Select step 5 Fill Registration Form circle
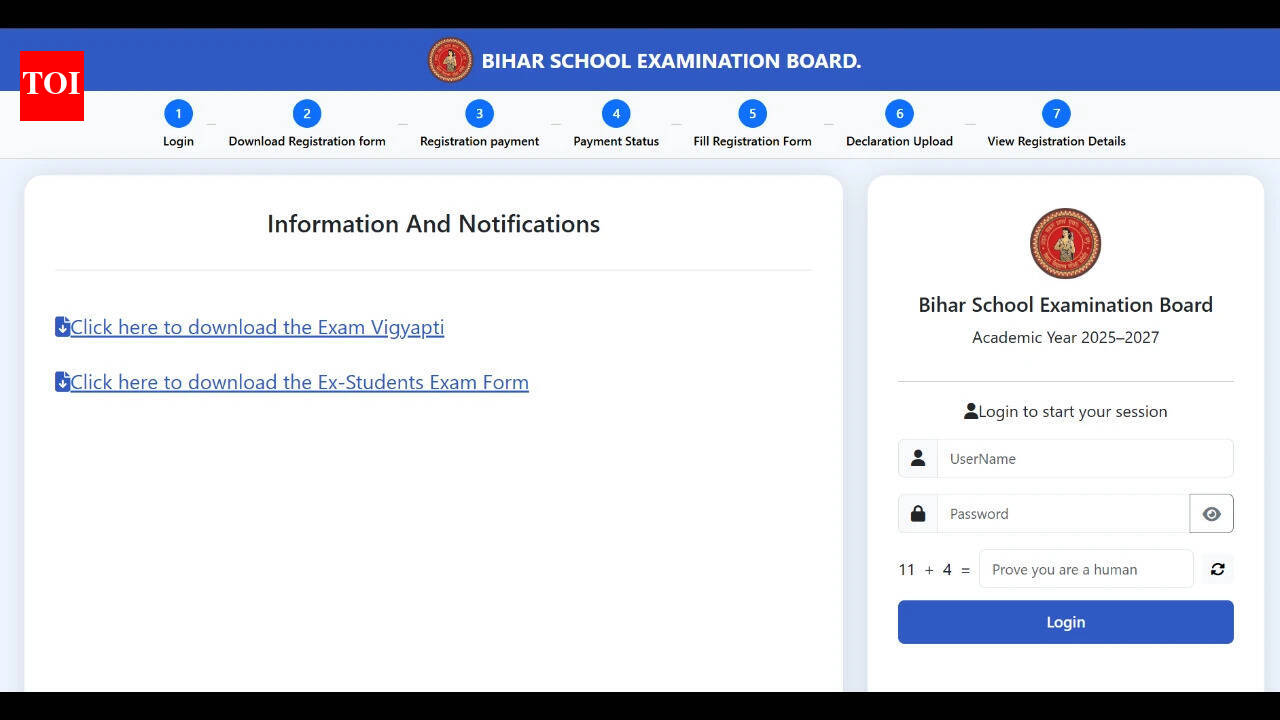1280x720 pixels. click(752, 114)
